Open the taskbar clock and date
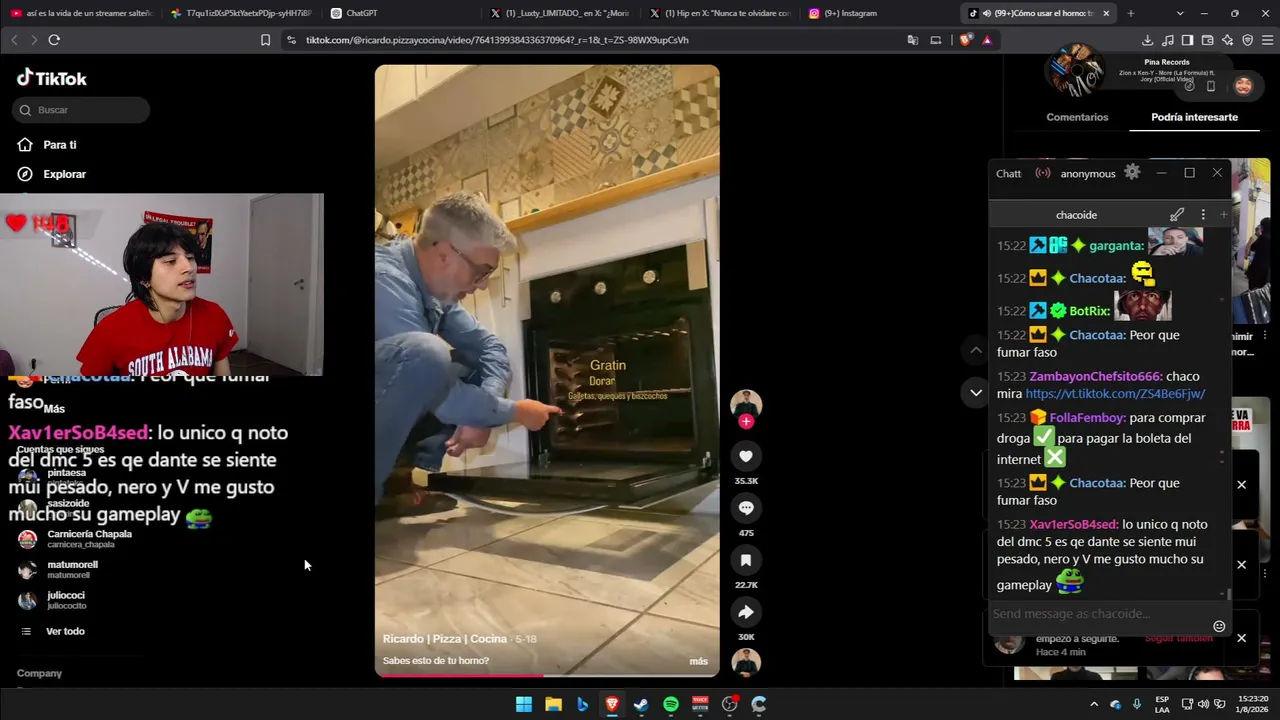Screen dimensions: 1280x720 click(x=1253, y=704)
